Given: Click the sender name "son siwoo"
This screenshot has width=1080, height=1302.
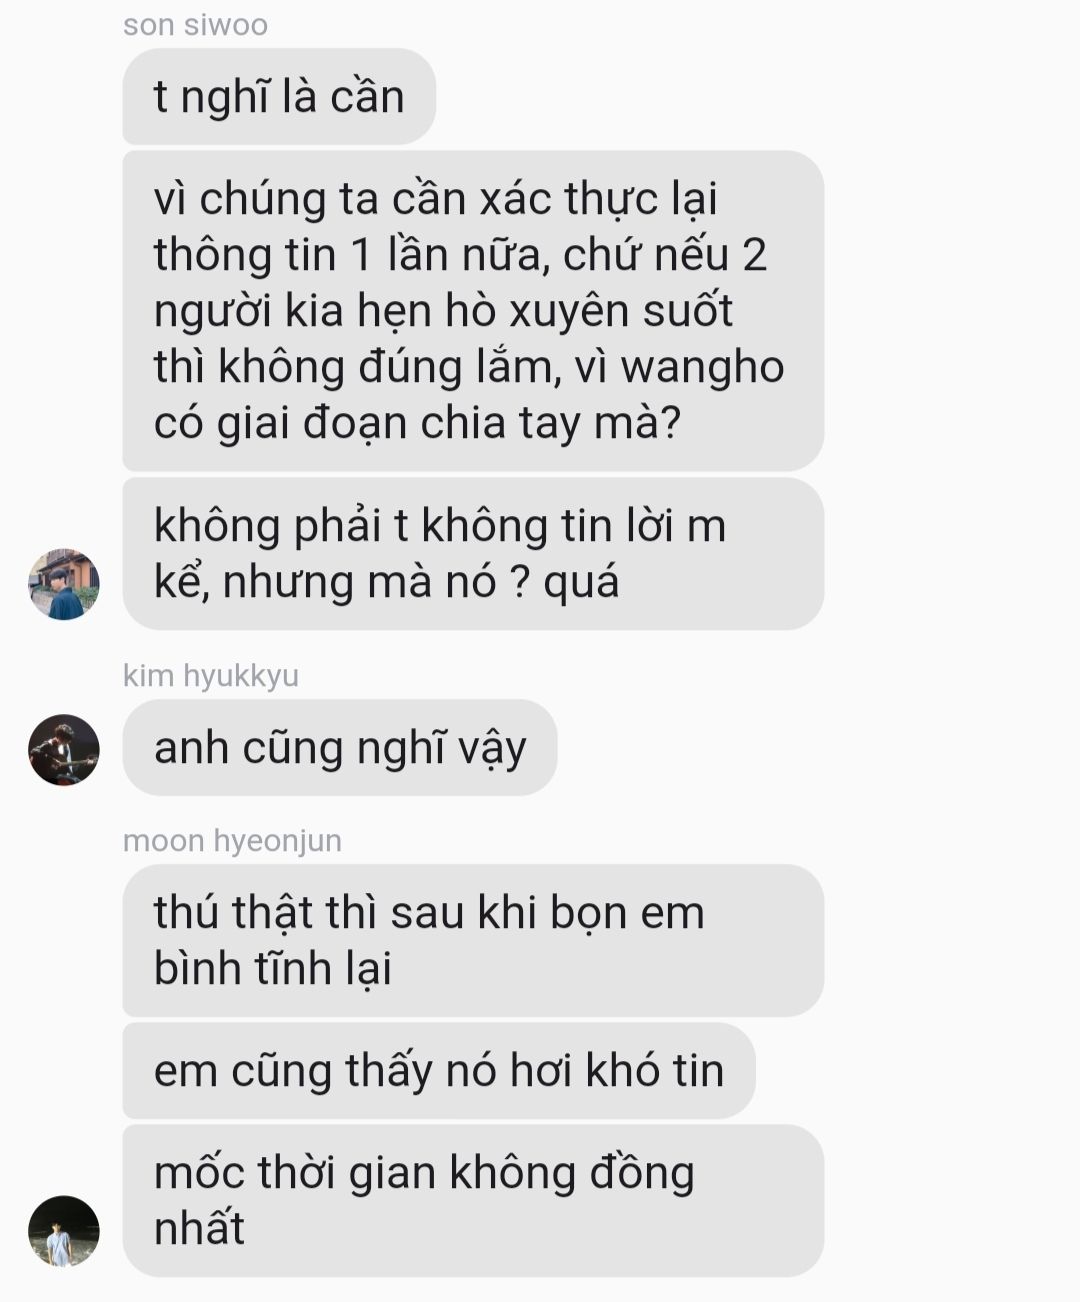Looking at the screenshot, I should tap(195, 24).
